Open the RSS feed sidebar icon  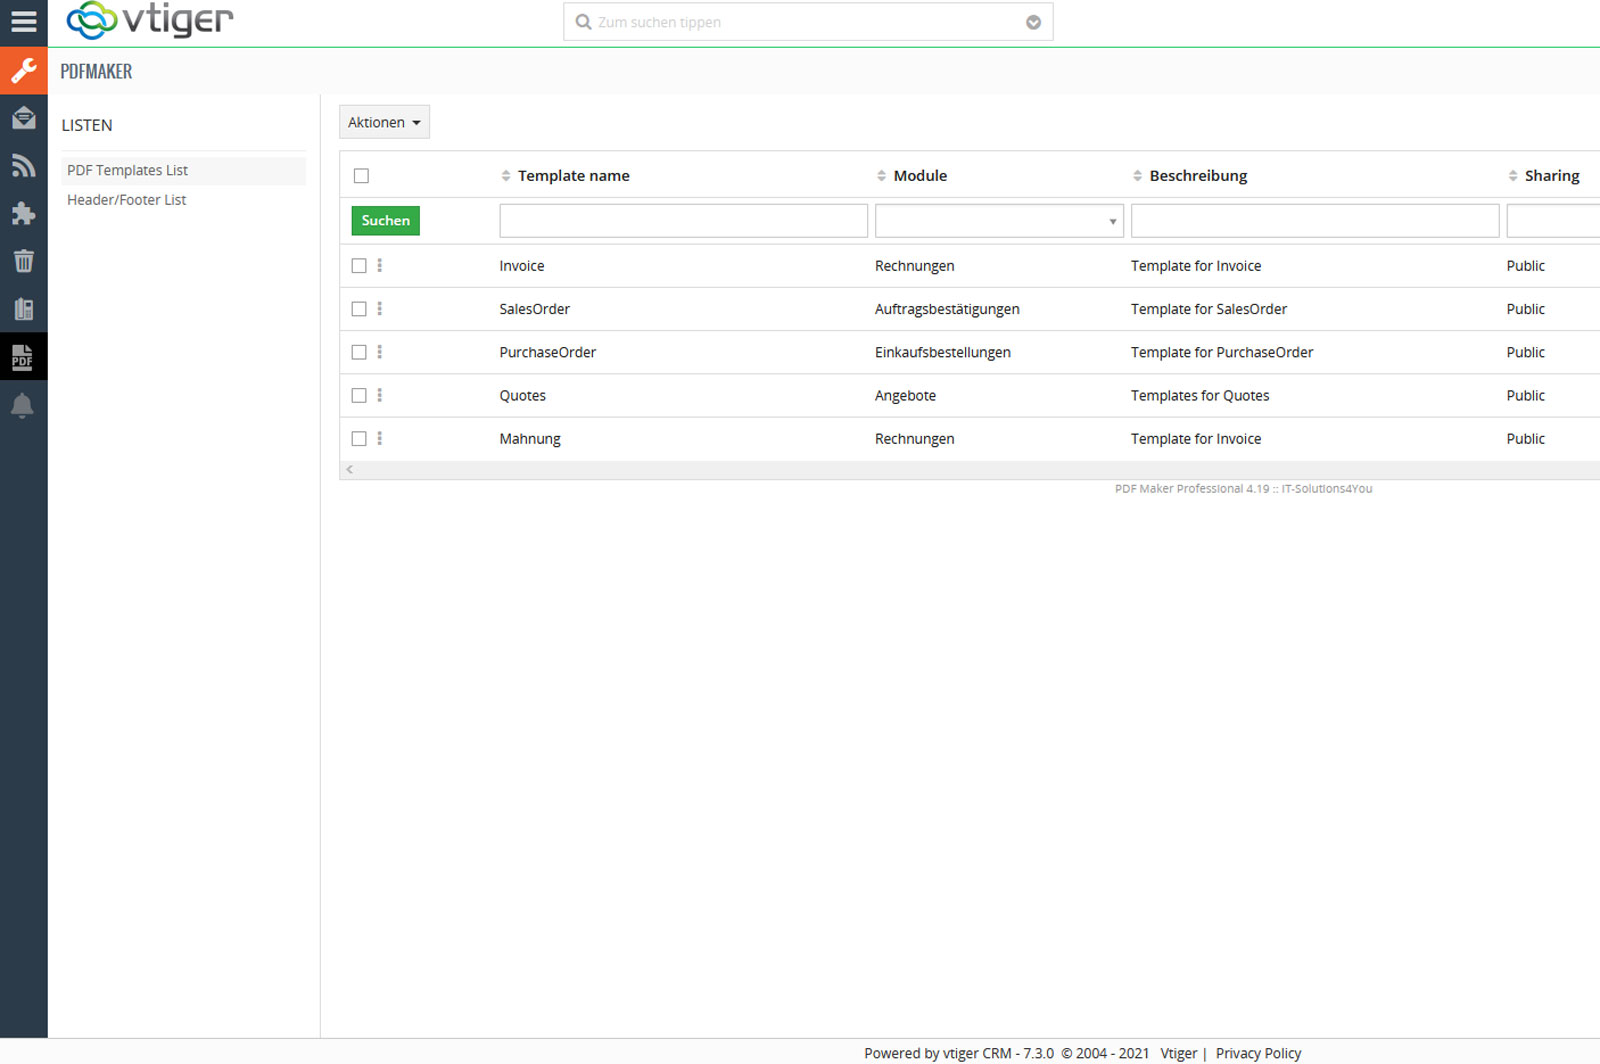point(23,166)
